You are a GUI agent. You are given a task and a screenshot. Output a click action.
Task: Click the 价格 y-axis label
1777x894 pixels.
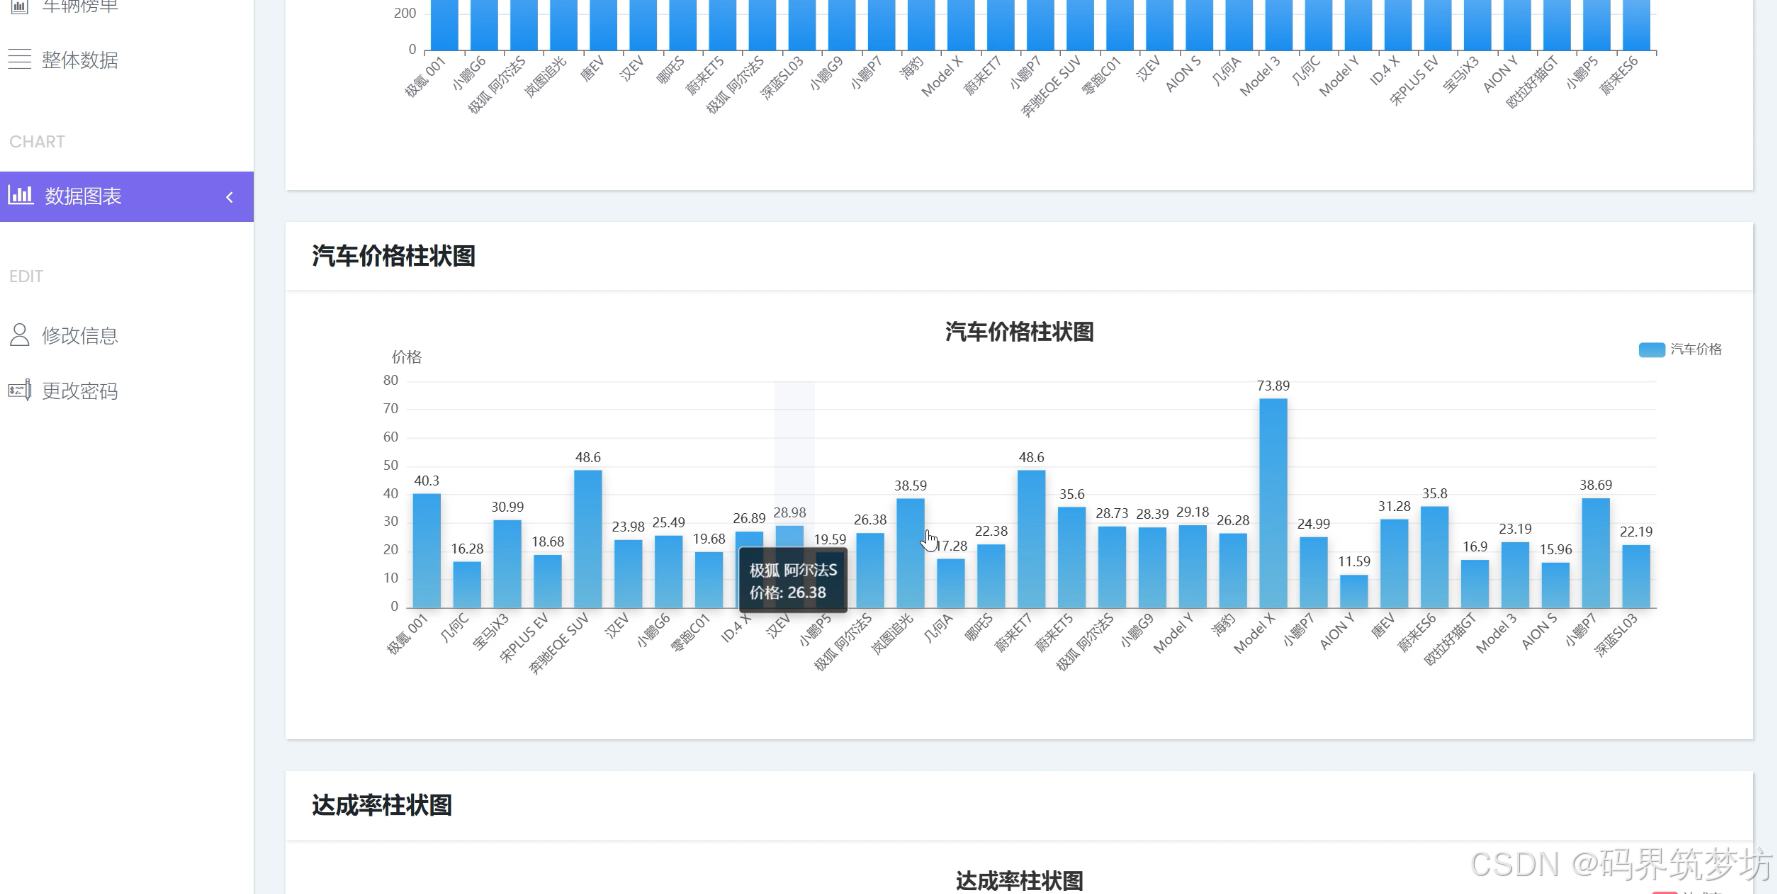click(406, 357)
